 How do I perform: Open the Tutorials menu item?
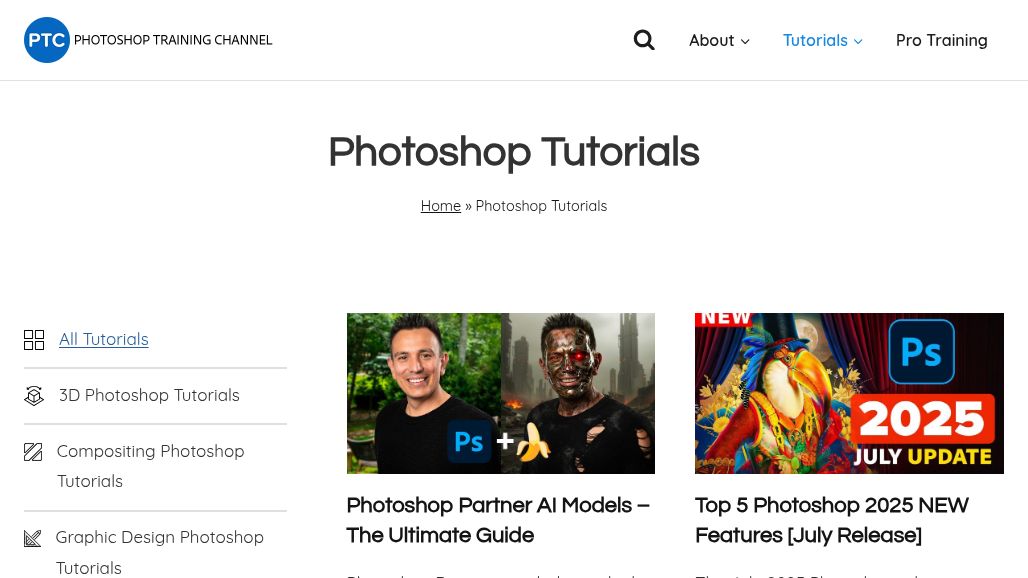(x=814, y=40)
